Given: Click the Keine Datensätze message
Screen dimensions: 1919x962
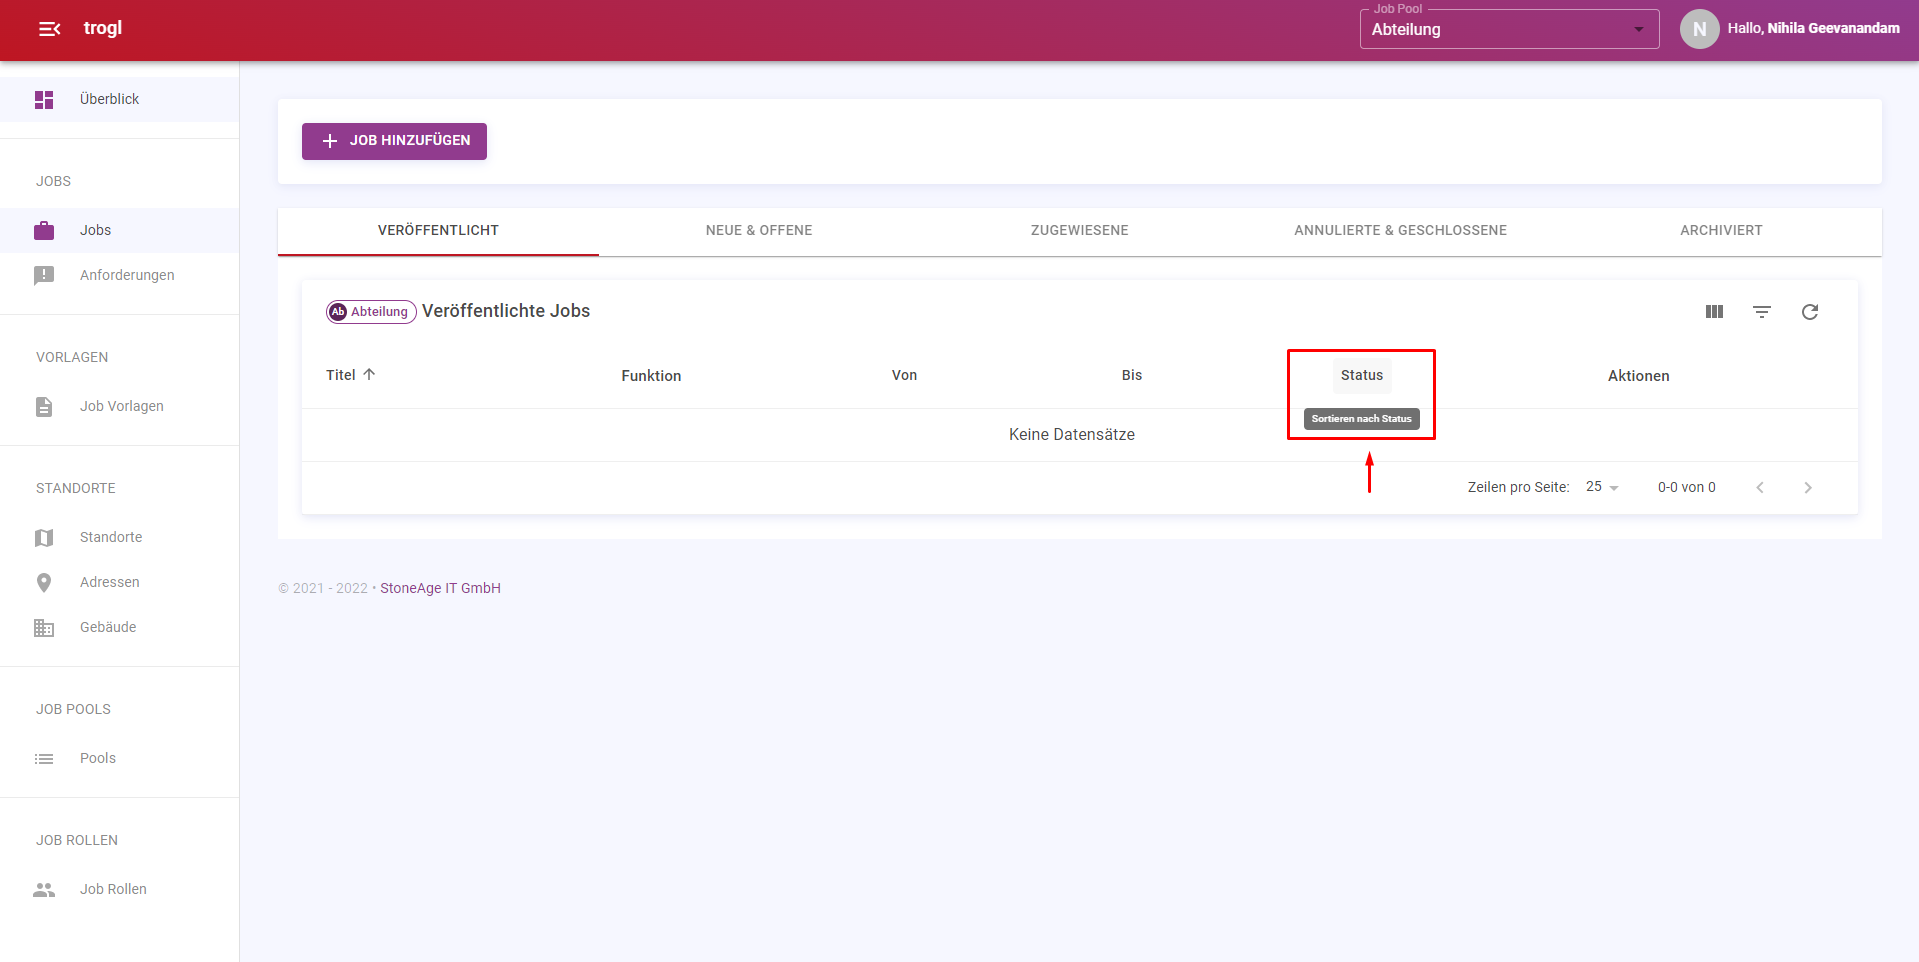Looking at the screenshot, I should pyautogui.click(x=1072, y=435).
